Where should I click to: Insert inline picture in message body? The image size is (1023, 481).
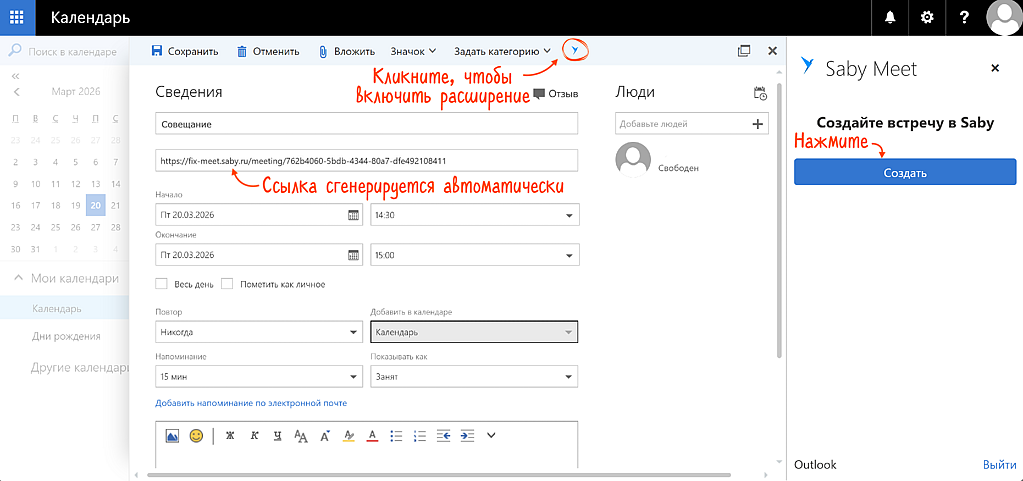[172, 435]
